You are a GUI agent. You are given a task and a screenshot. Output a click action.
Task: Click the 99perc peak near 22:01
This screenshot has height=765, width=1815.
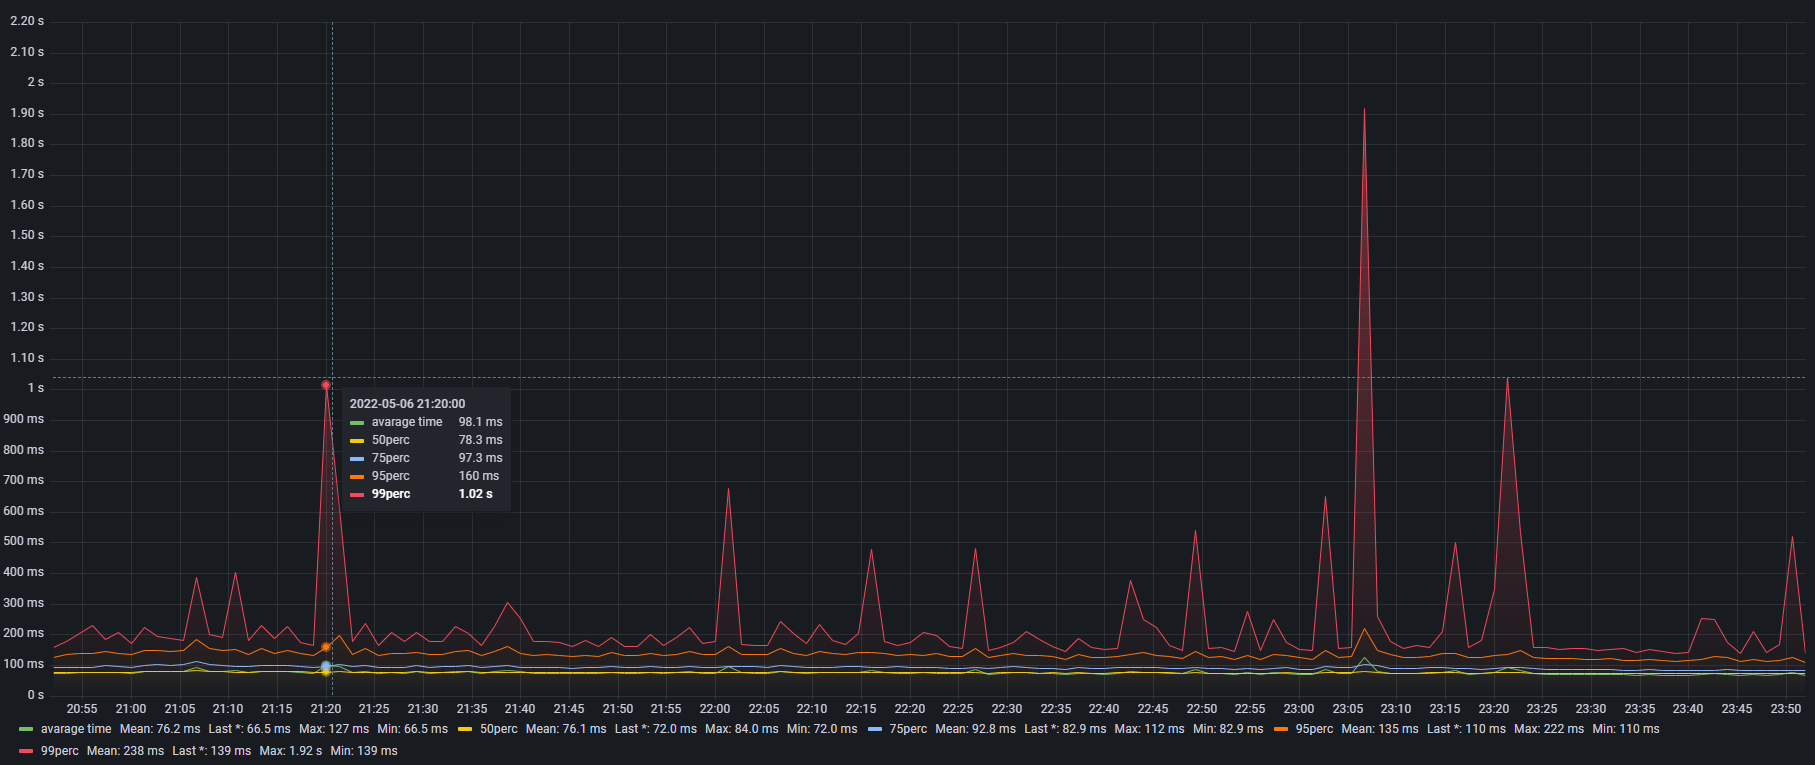pos(728,489)
